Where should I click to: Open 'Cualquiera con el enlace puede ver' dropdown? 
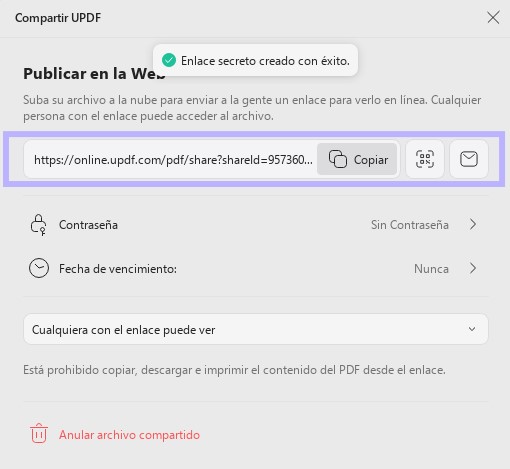(x=256, y=329)
